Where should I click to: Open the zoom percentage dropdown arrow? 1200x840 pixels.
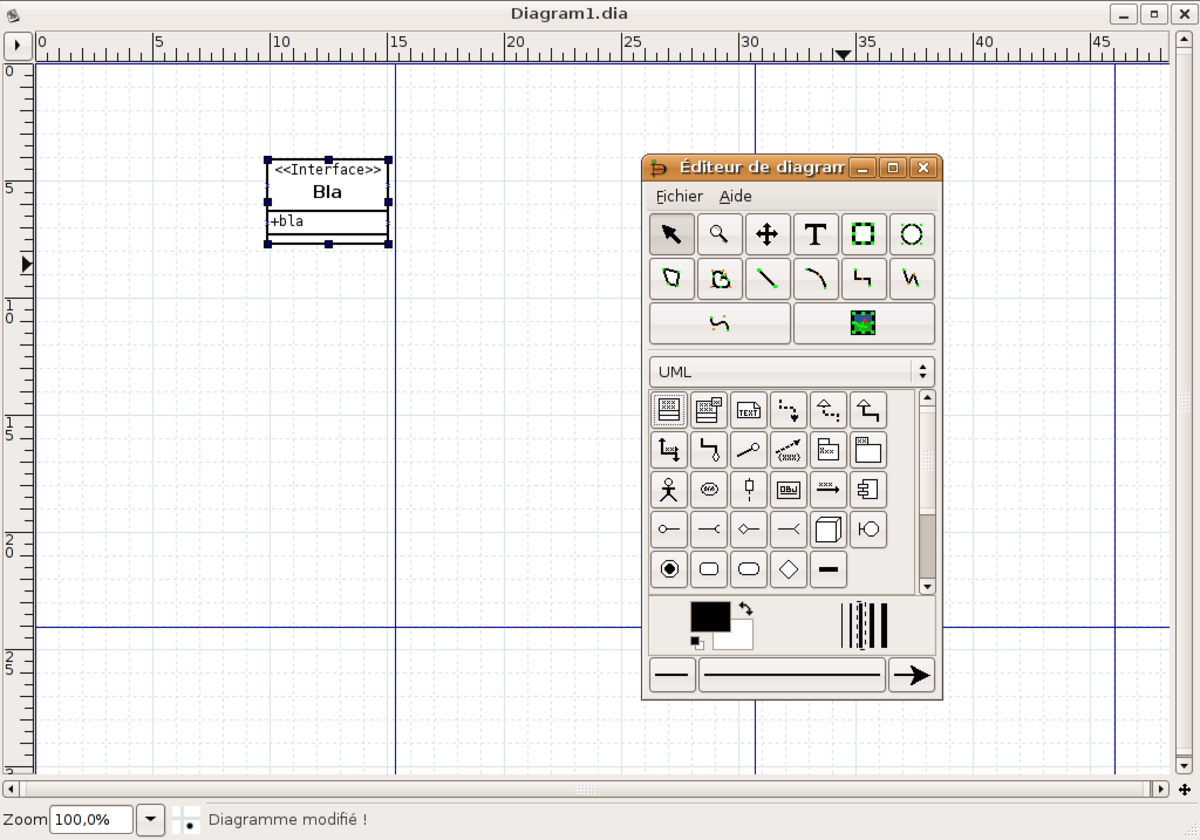[x=150, y=819]
